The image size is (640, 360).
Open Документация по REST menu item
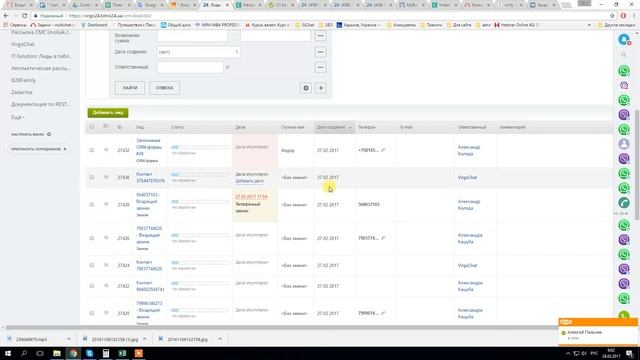pyautogui.click(x=40, y=104)
